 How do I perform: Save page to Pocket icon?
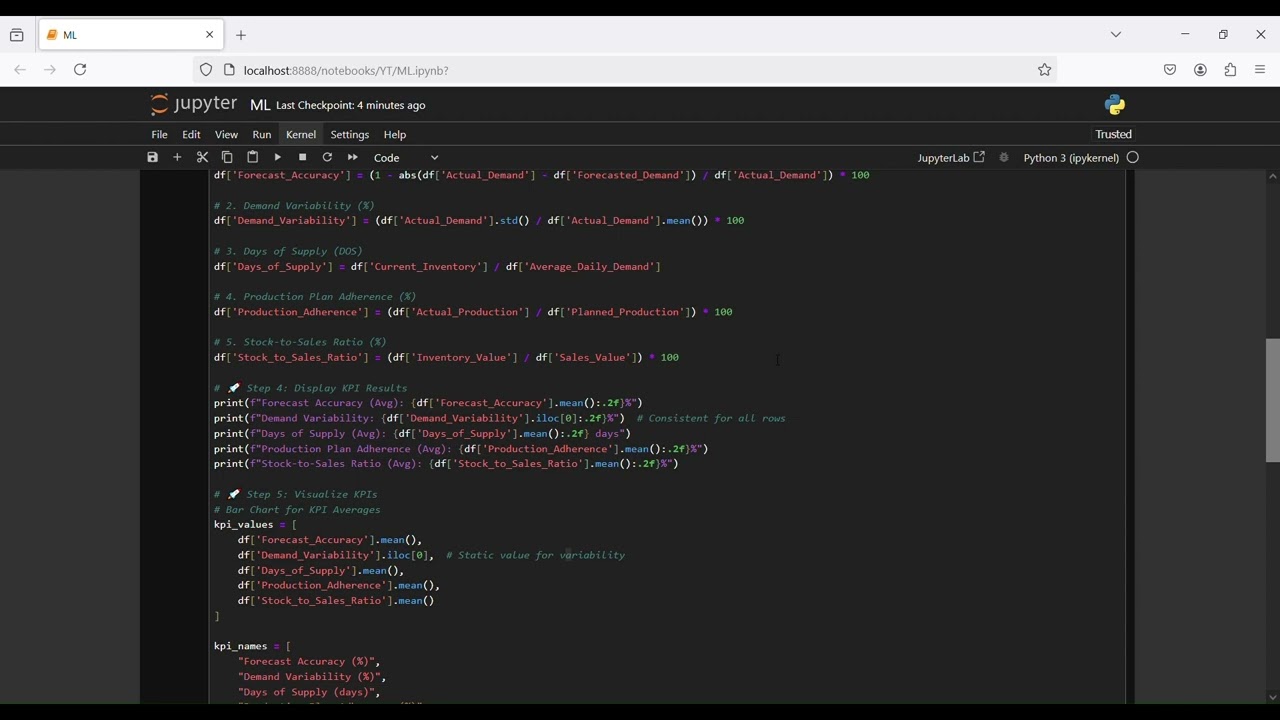[1170, 70]
